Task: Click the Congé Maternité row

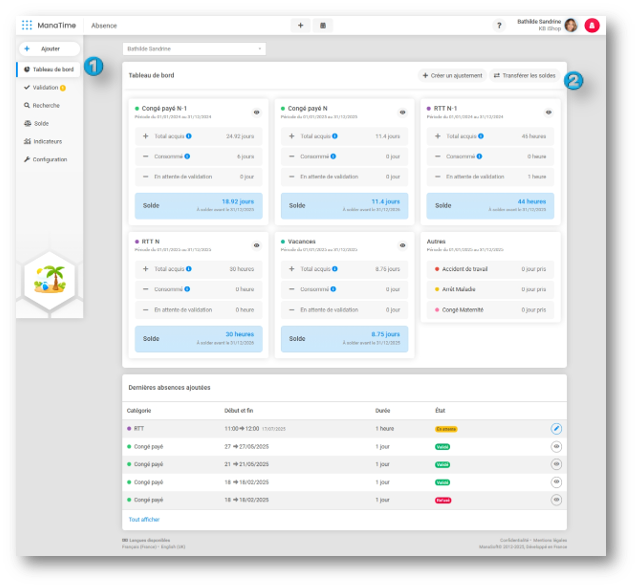Action: coord(490,310)
